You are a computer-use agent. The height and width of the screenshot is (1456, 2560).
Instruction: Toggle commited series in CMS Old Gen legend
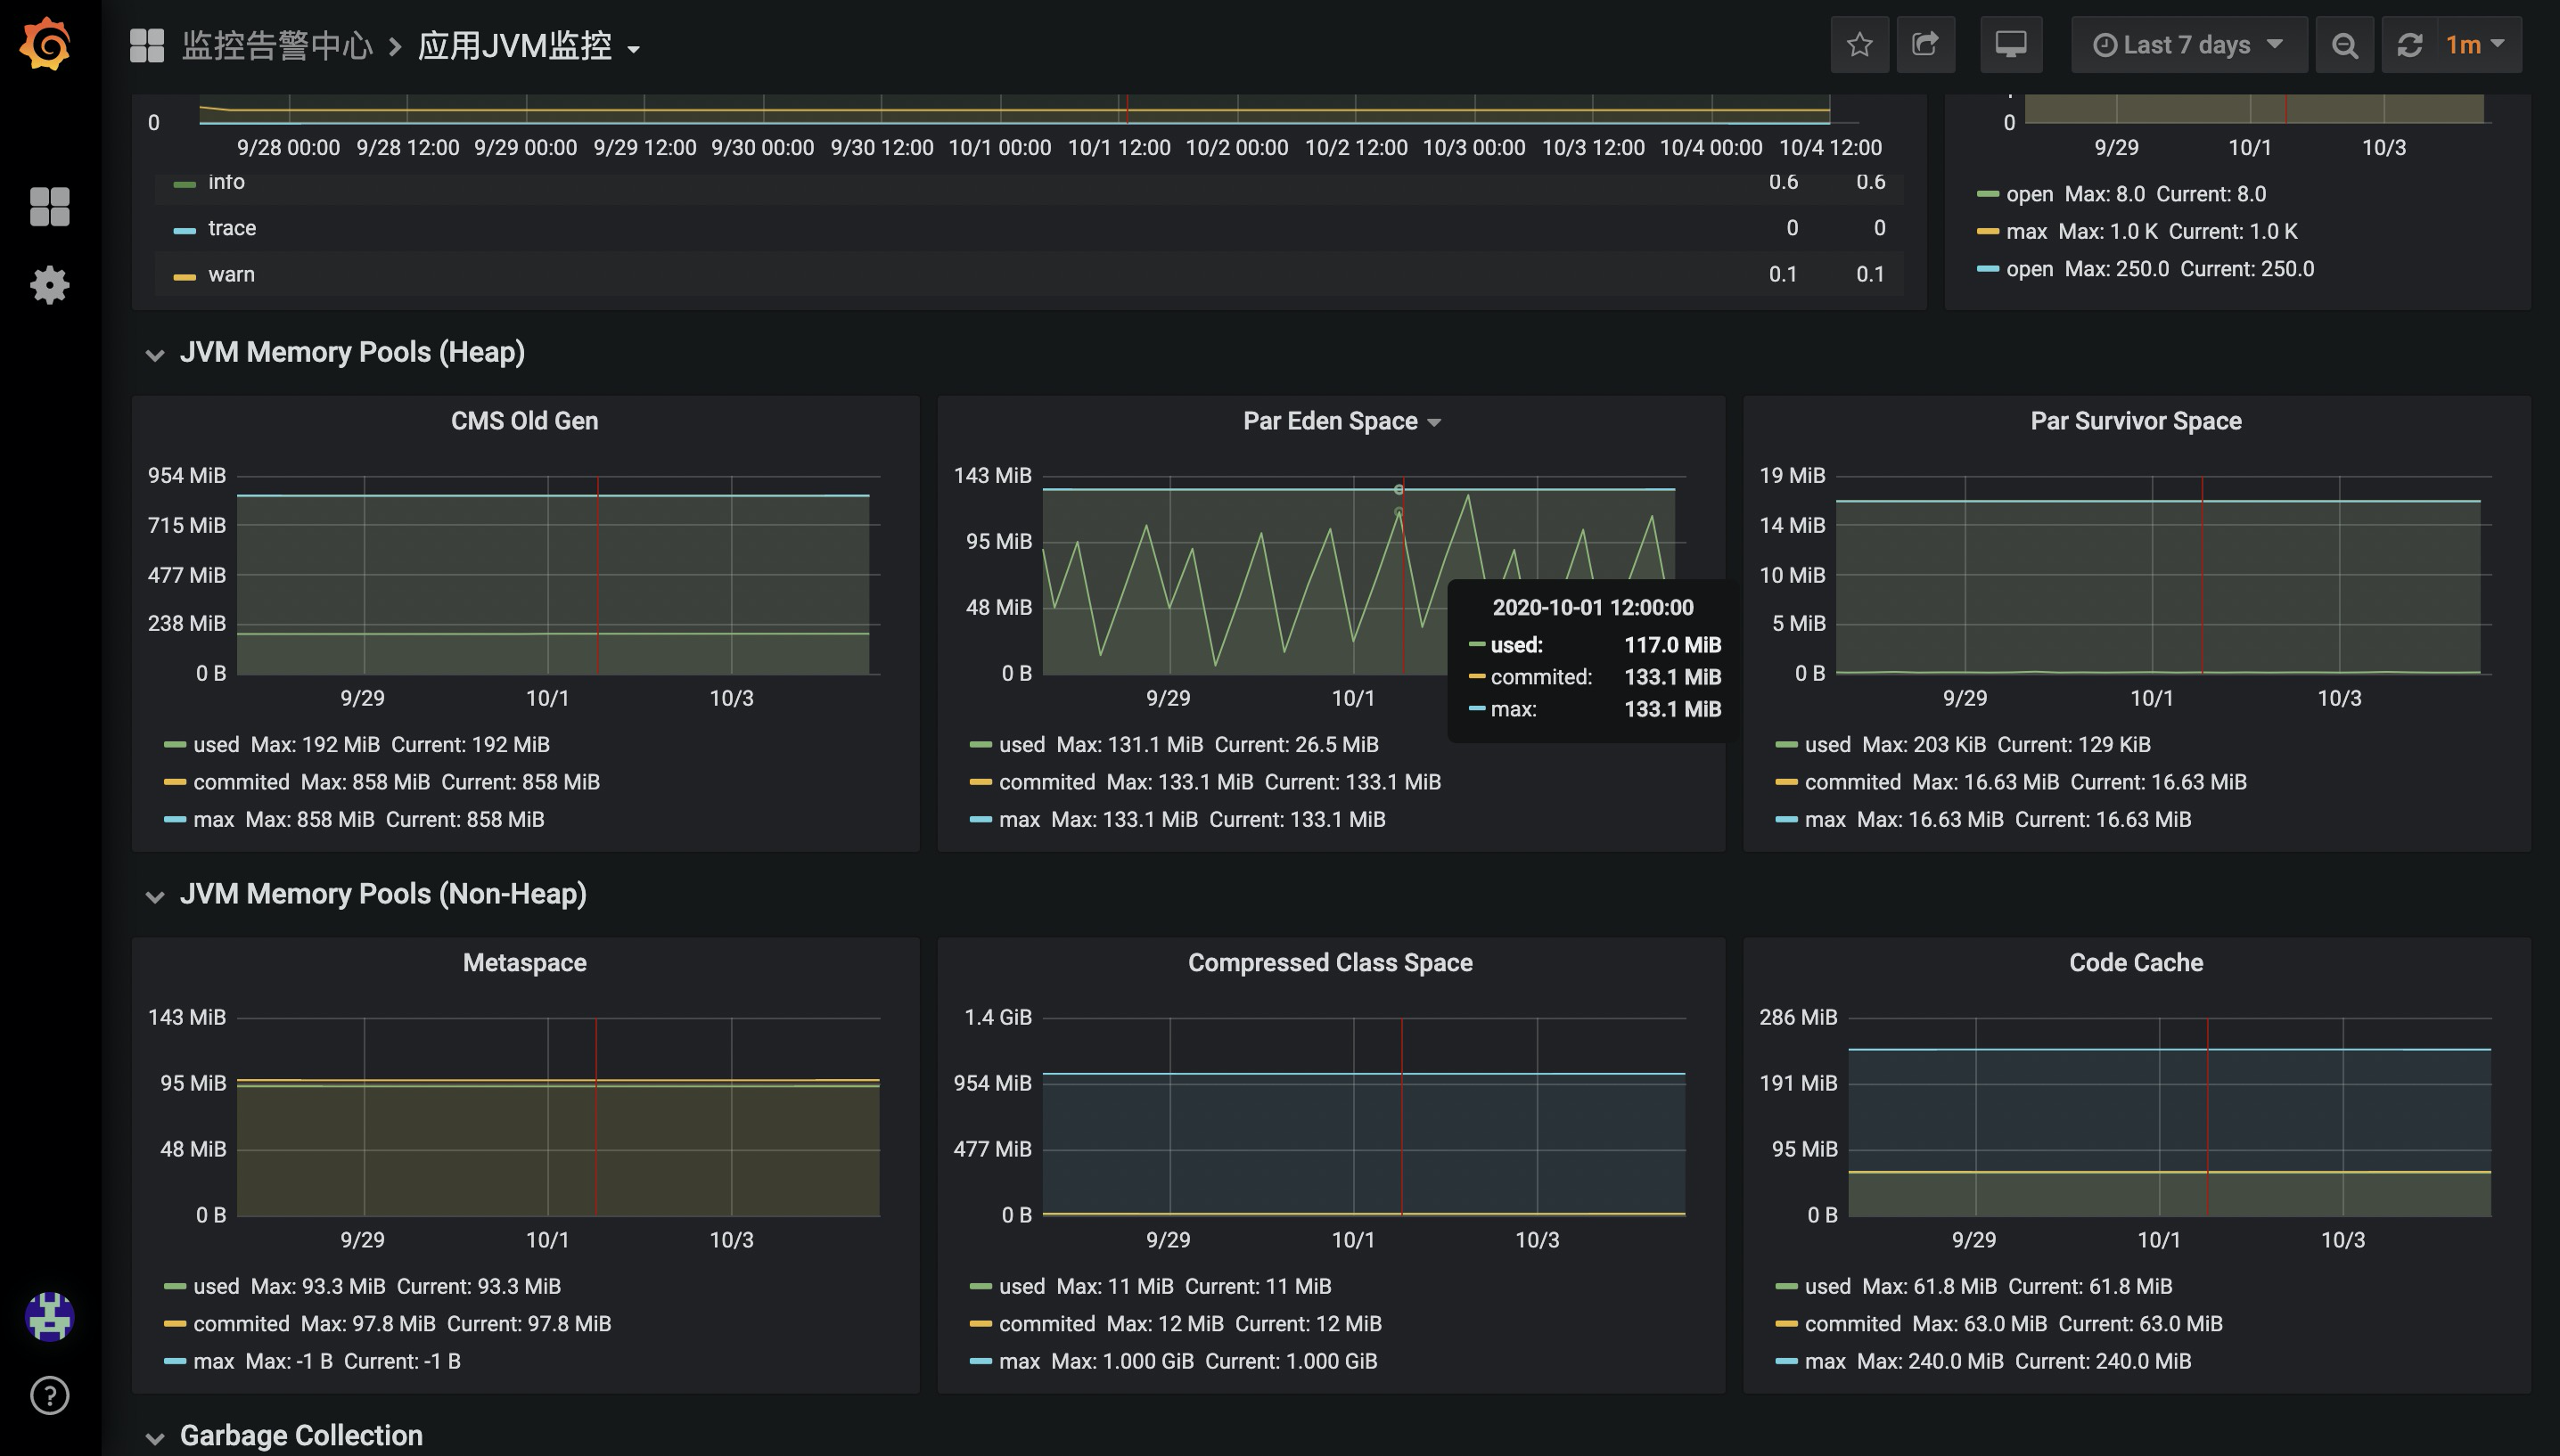click(241, 782)
